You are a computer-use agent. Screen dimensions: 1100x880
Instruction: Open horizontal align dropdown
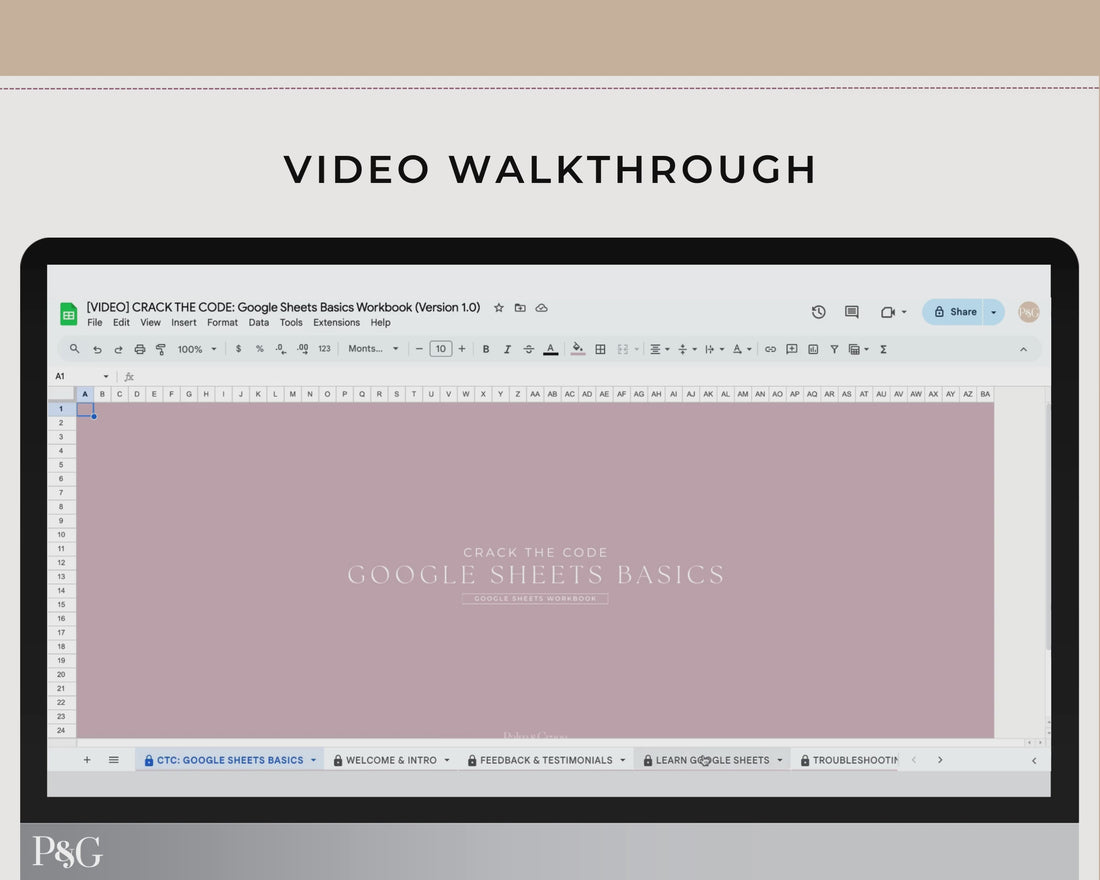click(659, 349)
